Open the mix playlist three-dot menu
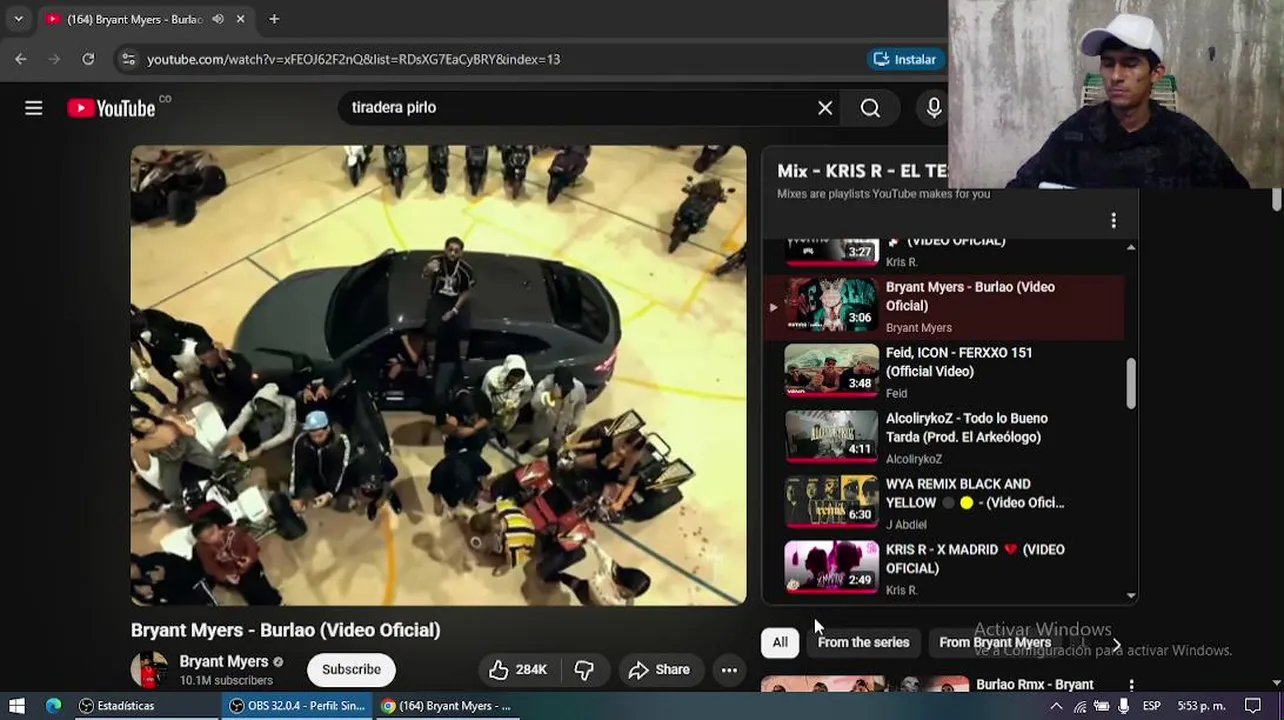This screenshot has width=1284, height=720. (x=1113, y=220)
